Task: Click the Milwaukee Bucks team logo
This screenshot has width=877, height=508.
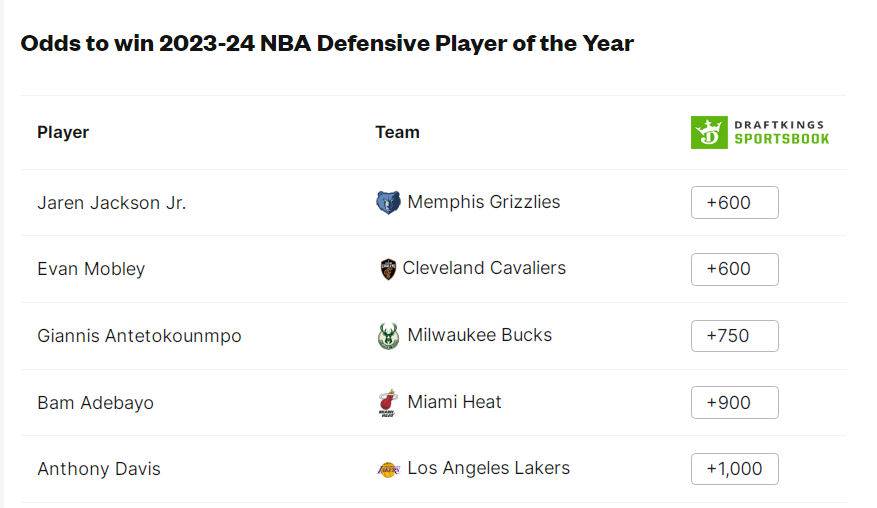Action: tap(388, 336)
